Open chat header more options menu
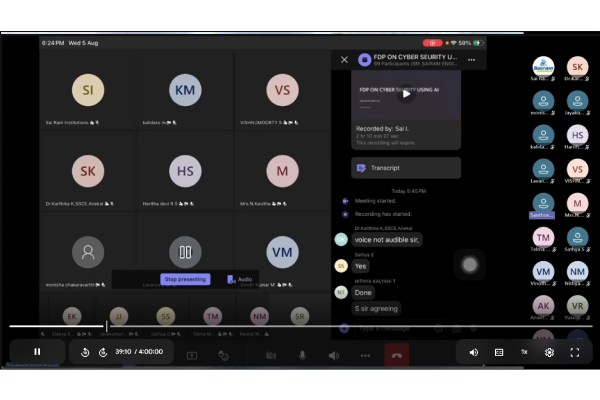Screen dimensions: 600x400 coord(471,60)
